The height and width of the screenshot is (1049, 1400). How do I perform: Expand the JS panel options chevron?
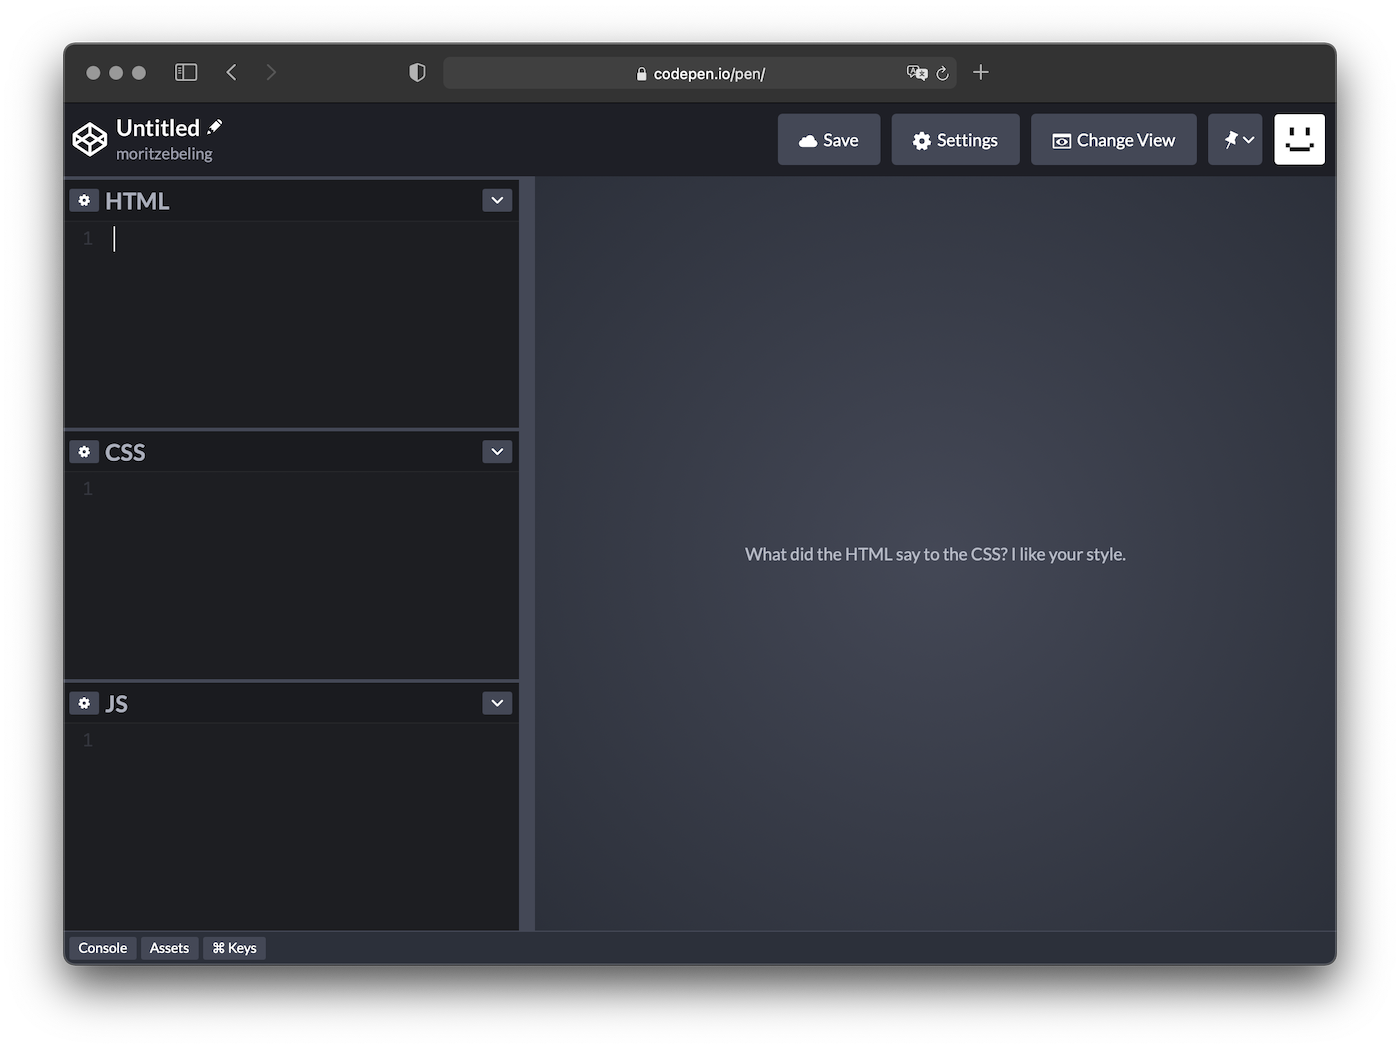pos(497,703)
